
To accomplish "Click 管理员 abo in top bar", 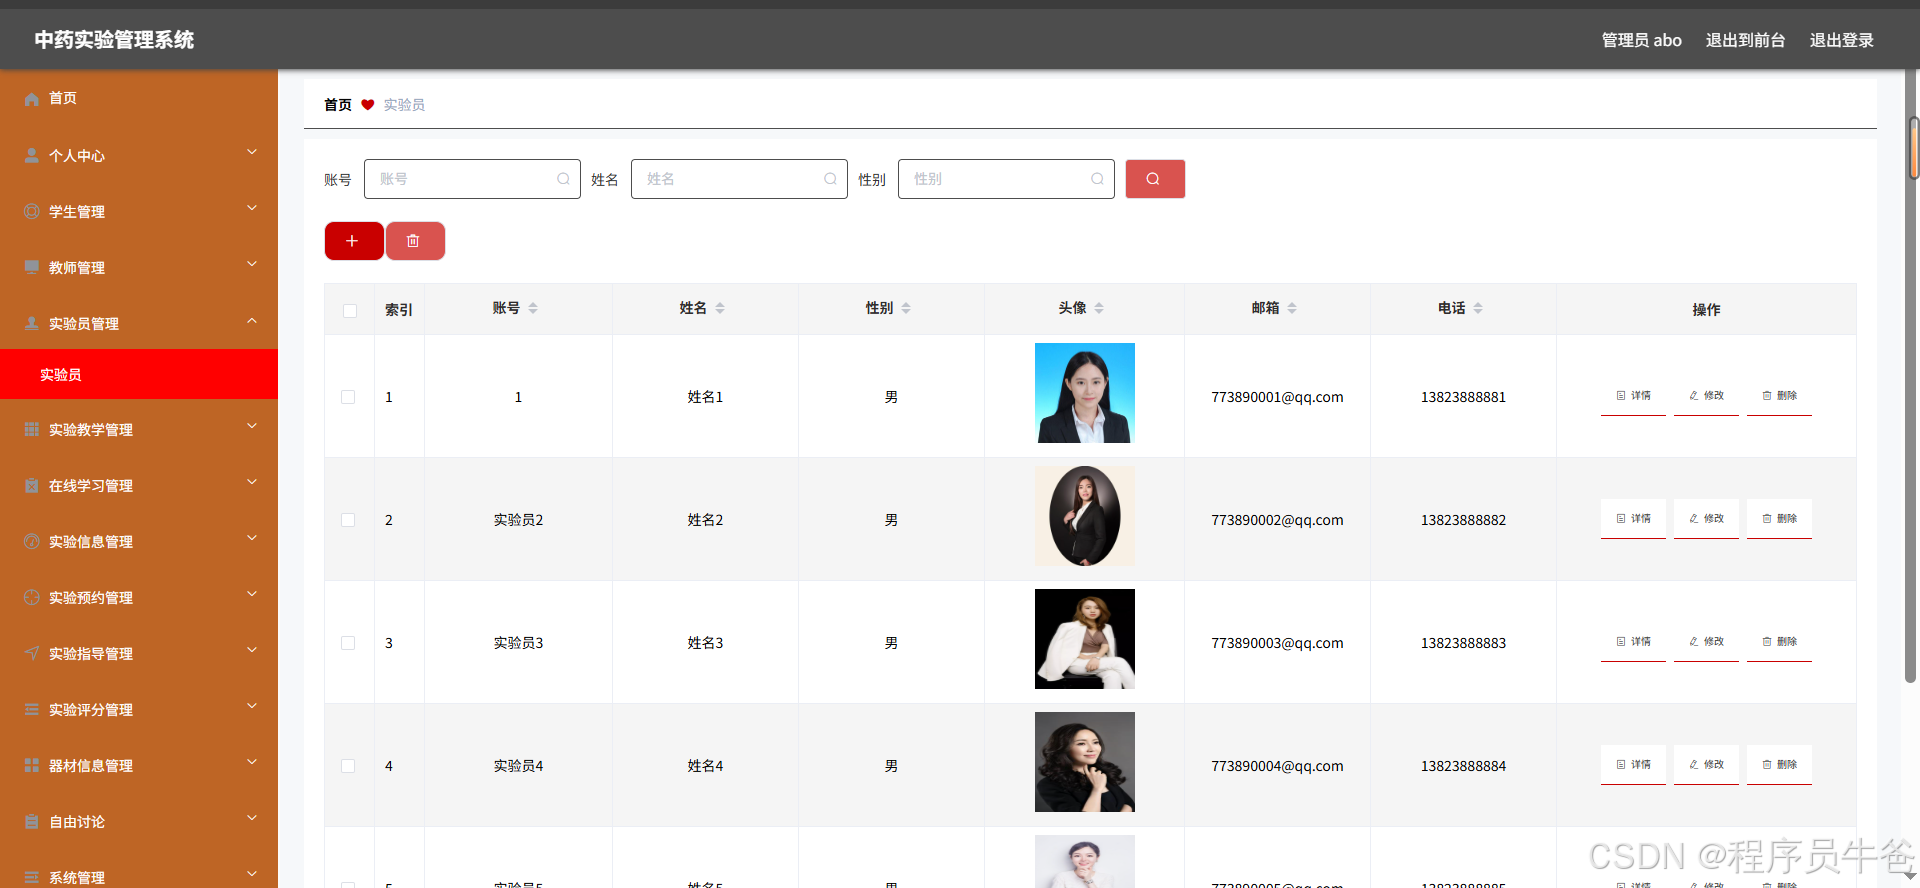I will (1641, 40).
